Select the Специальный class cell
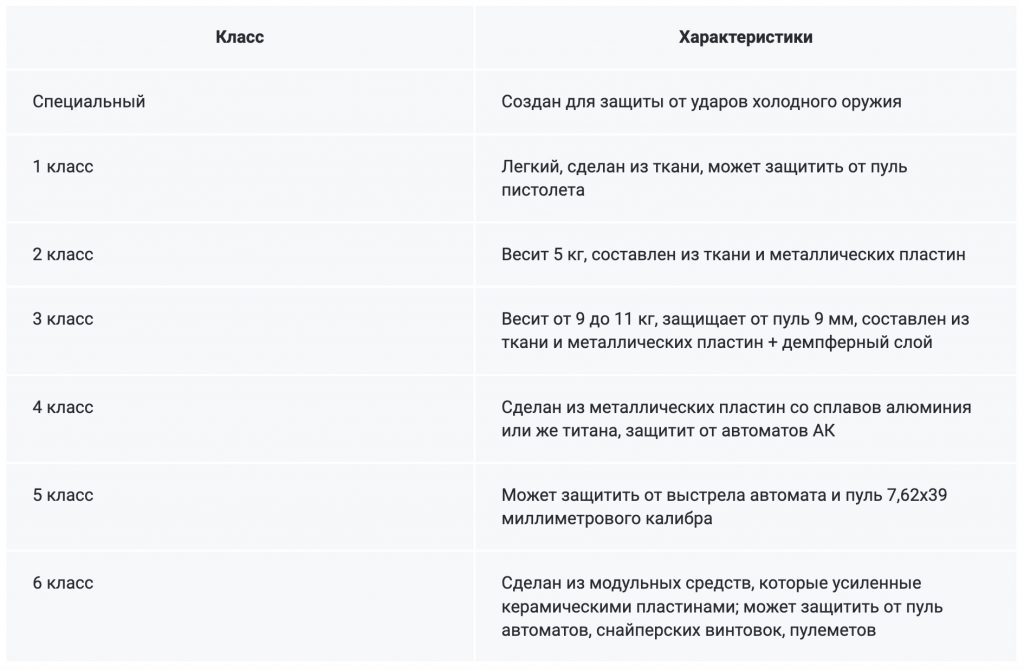This screenshot has width=1024, height=670. [240, 102]
